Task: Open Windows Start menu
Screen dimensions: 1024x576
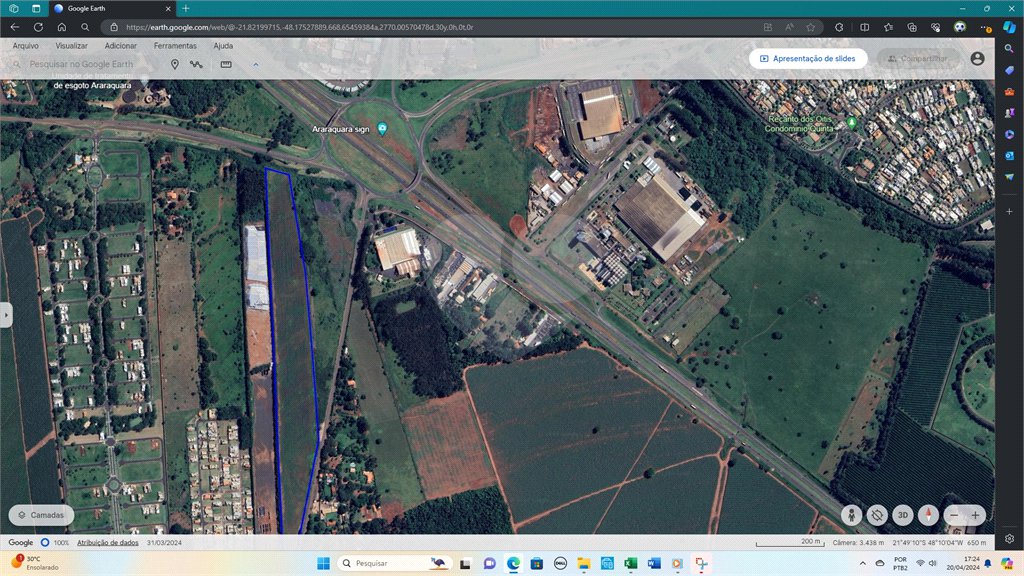Action: (x=323, y=563)
